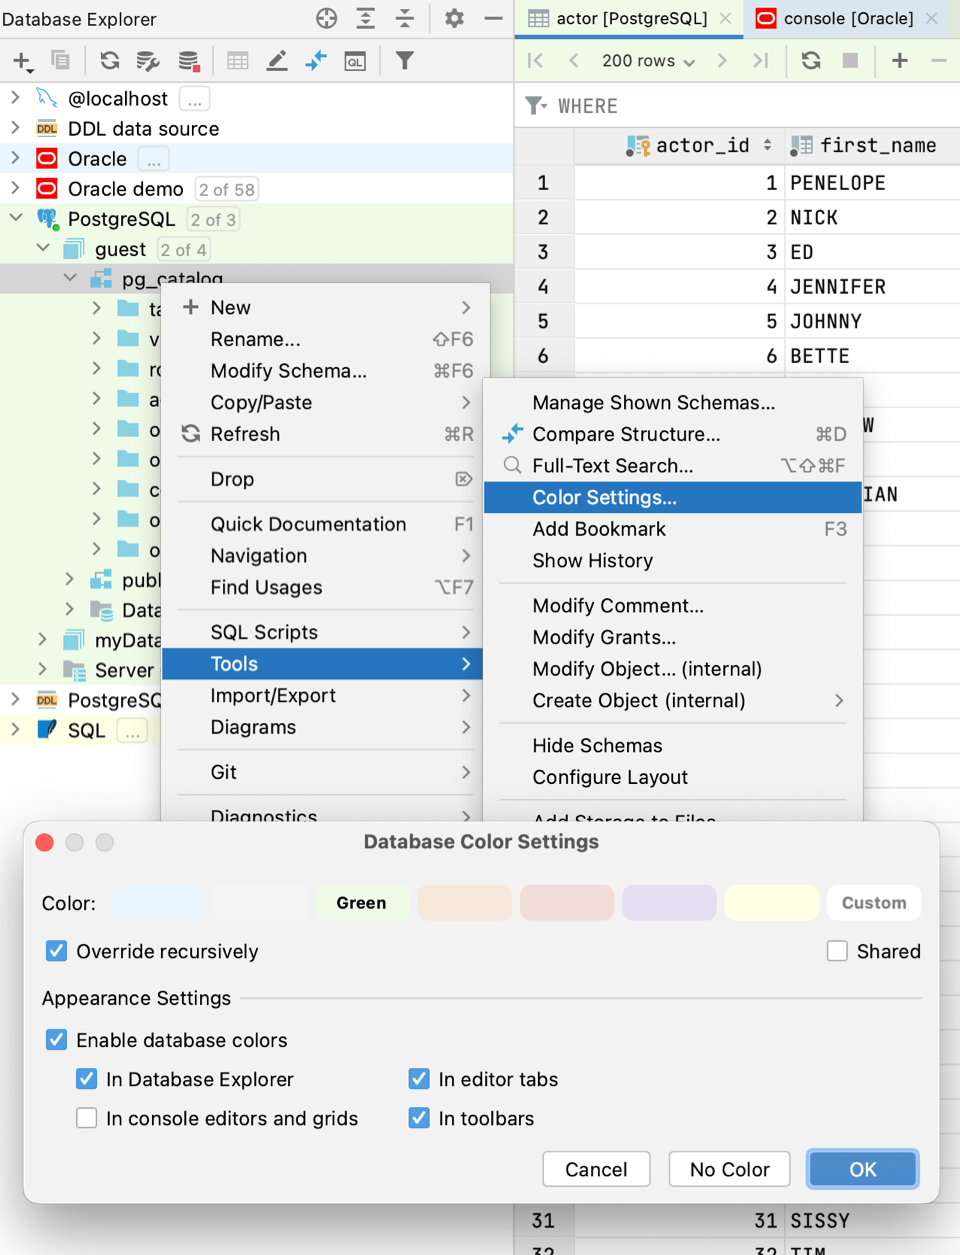The image size is (960, 1255).
Task: Uncheck the Shared checkbox
Action: [837, 951]
